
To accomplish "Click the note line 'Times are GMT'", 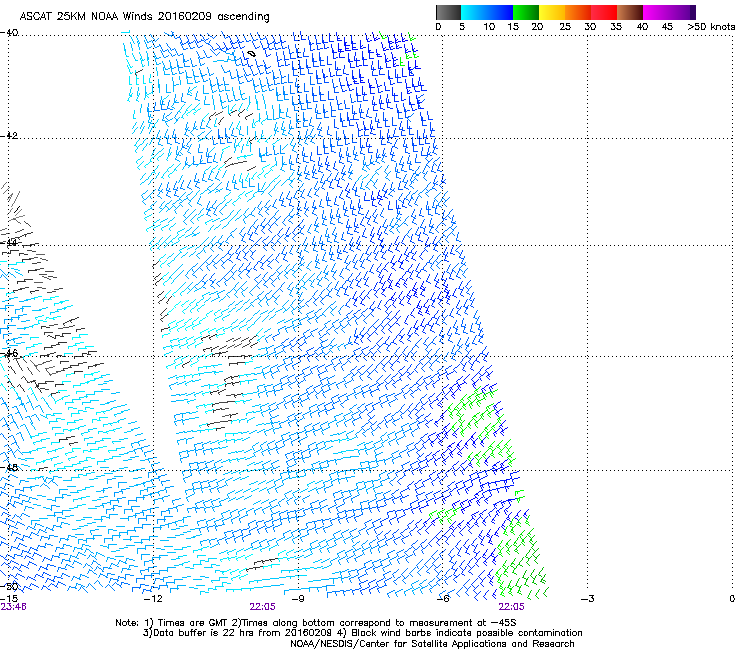I will pos(193,623).
